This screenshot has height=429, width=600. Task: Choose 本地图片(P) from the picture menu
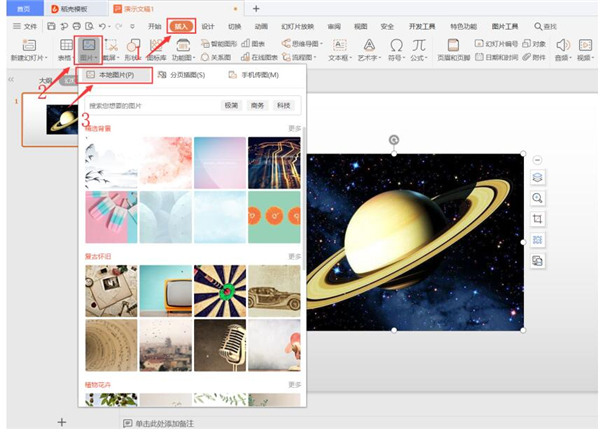pos(116,75)
